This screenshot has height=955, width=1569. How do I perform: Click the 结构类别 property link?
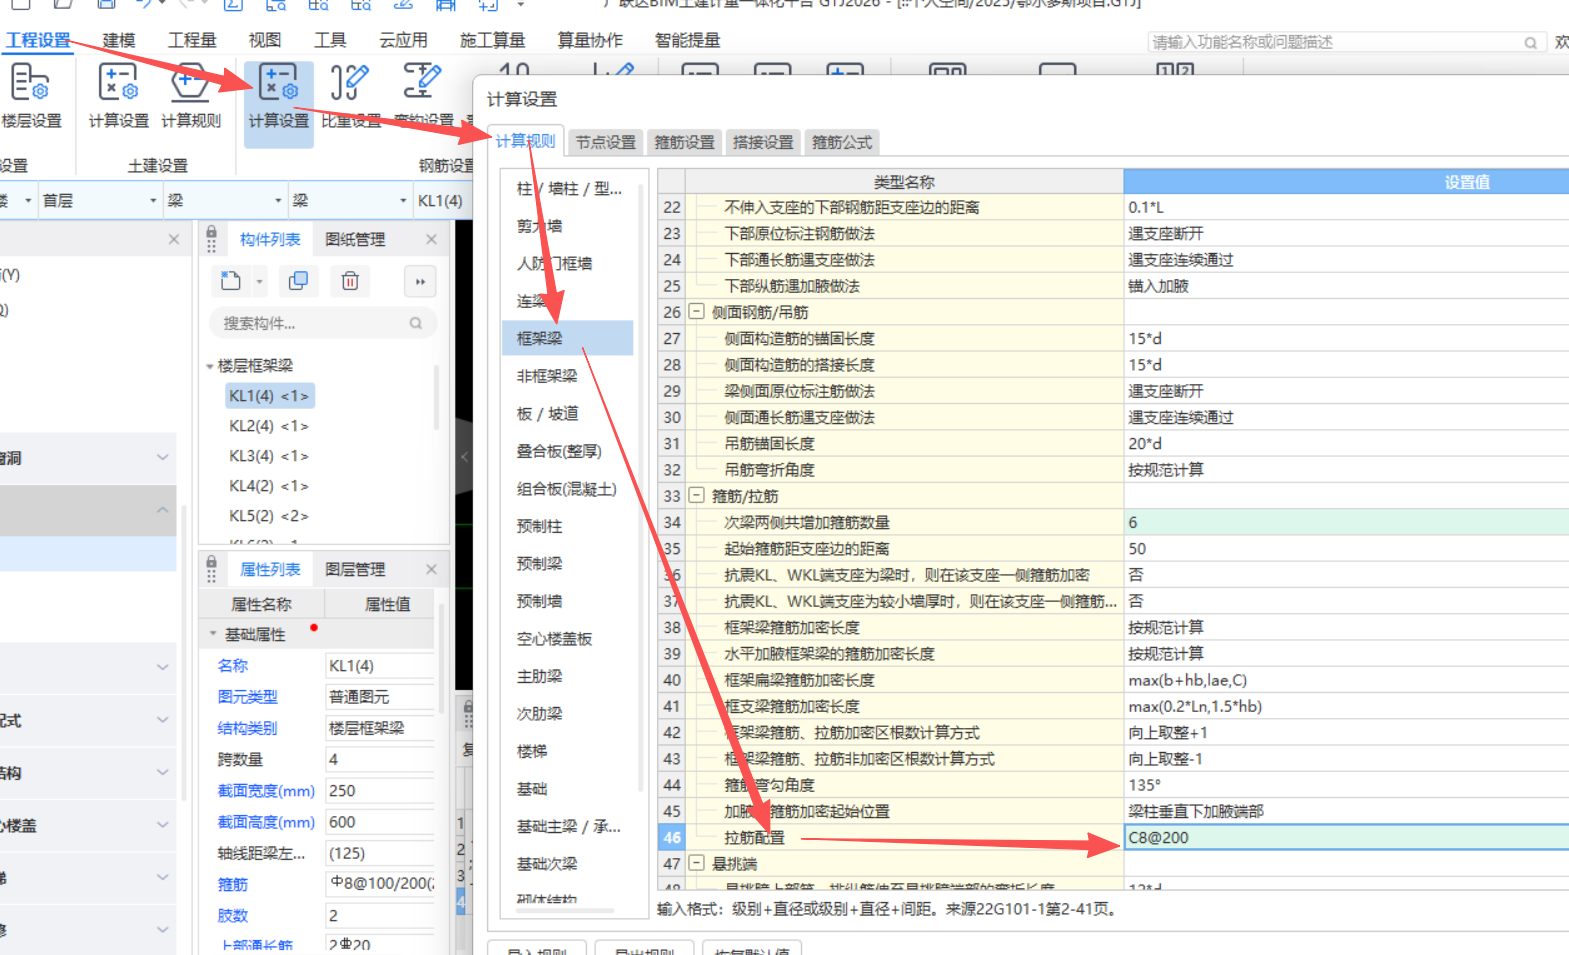[x=248, y=728]
